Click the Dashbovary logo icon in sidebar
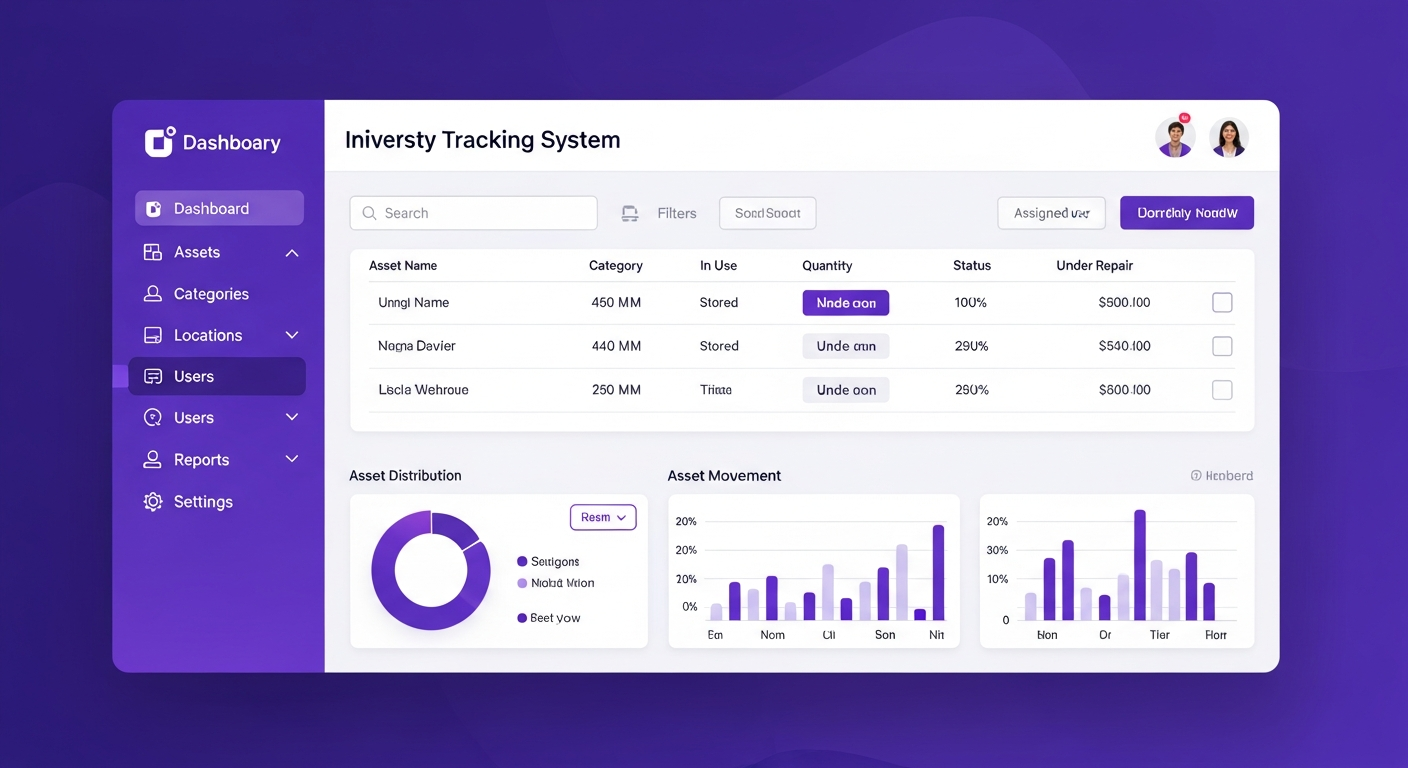 160,142
